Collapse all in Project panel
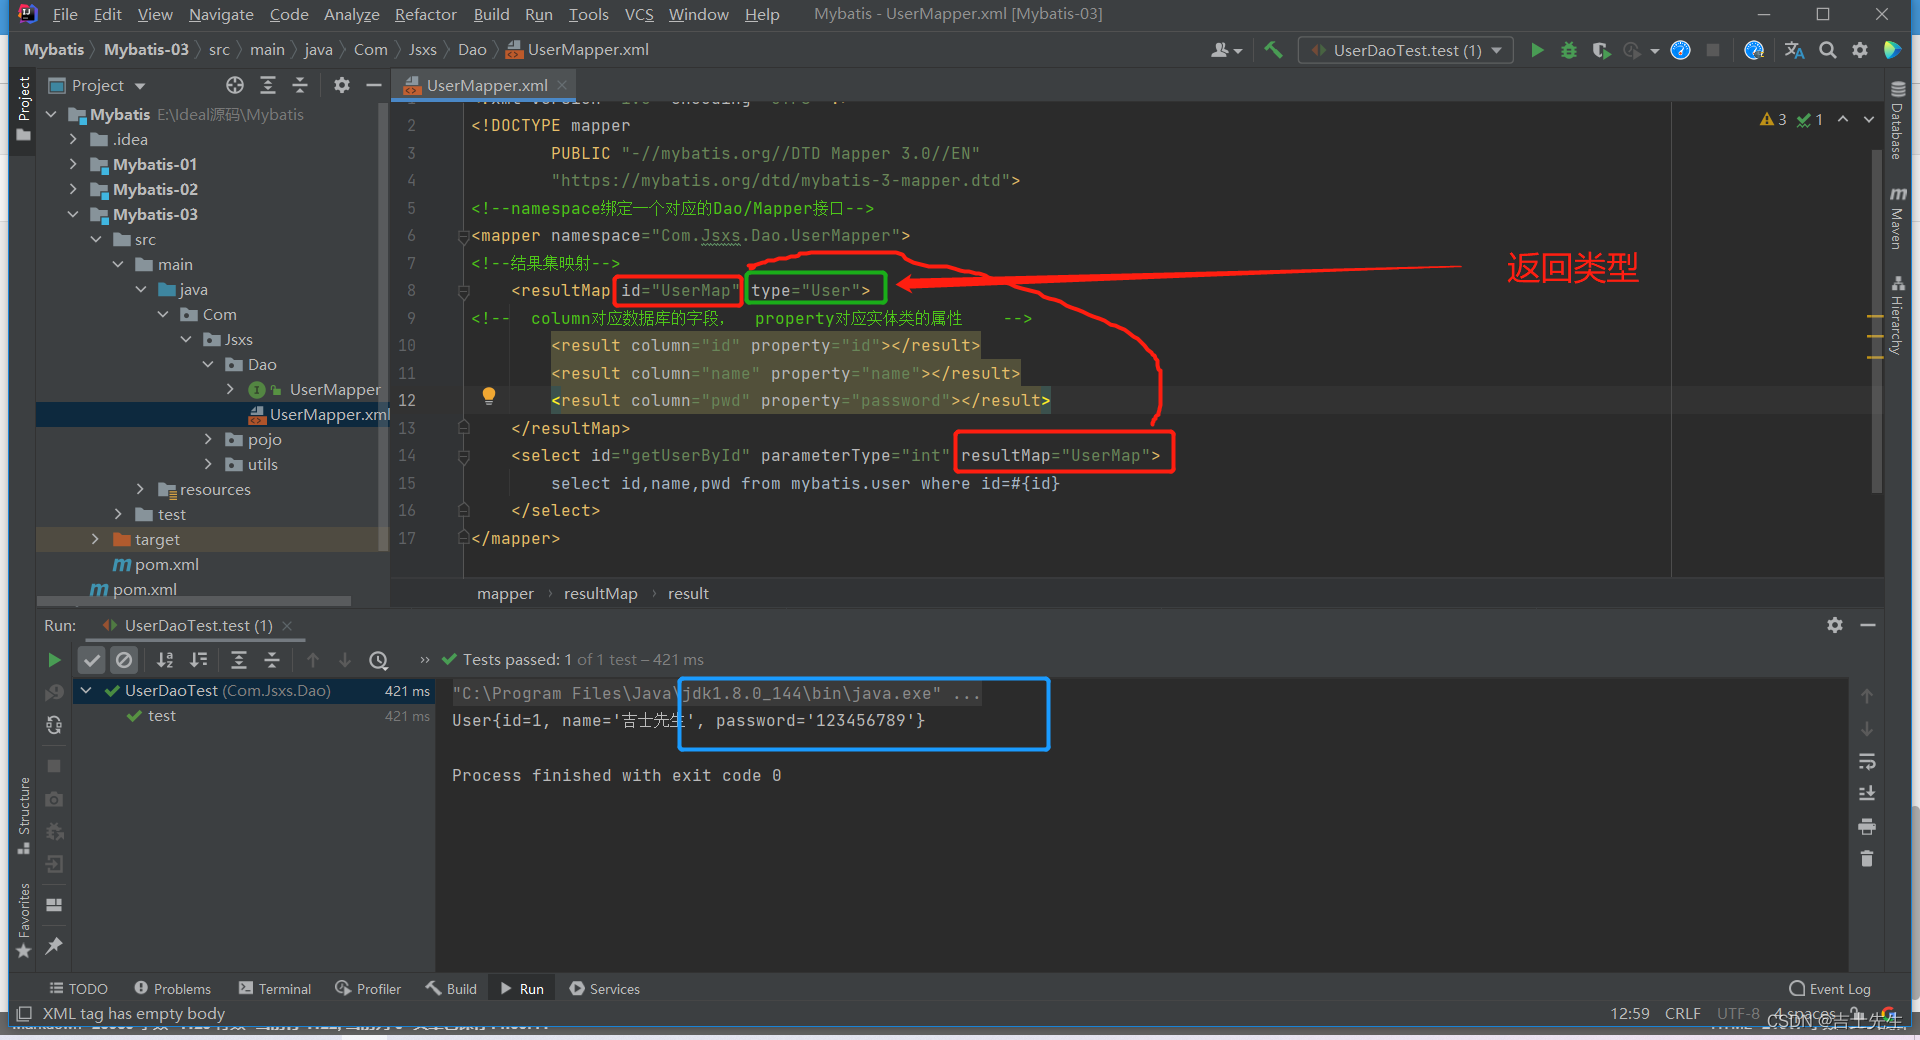Image resolution: width=1920 pixels, height=1040 pixels. [300, 85]
